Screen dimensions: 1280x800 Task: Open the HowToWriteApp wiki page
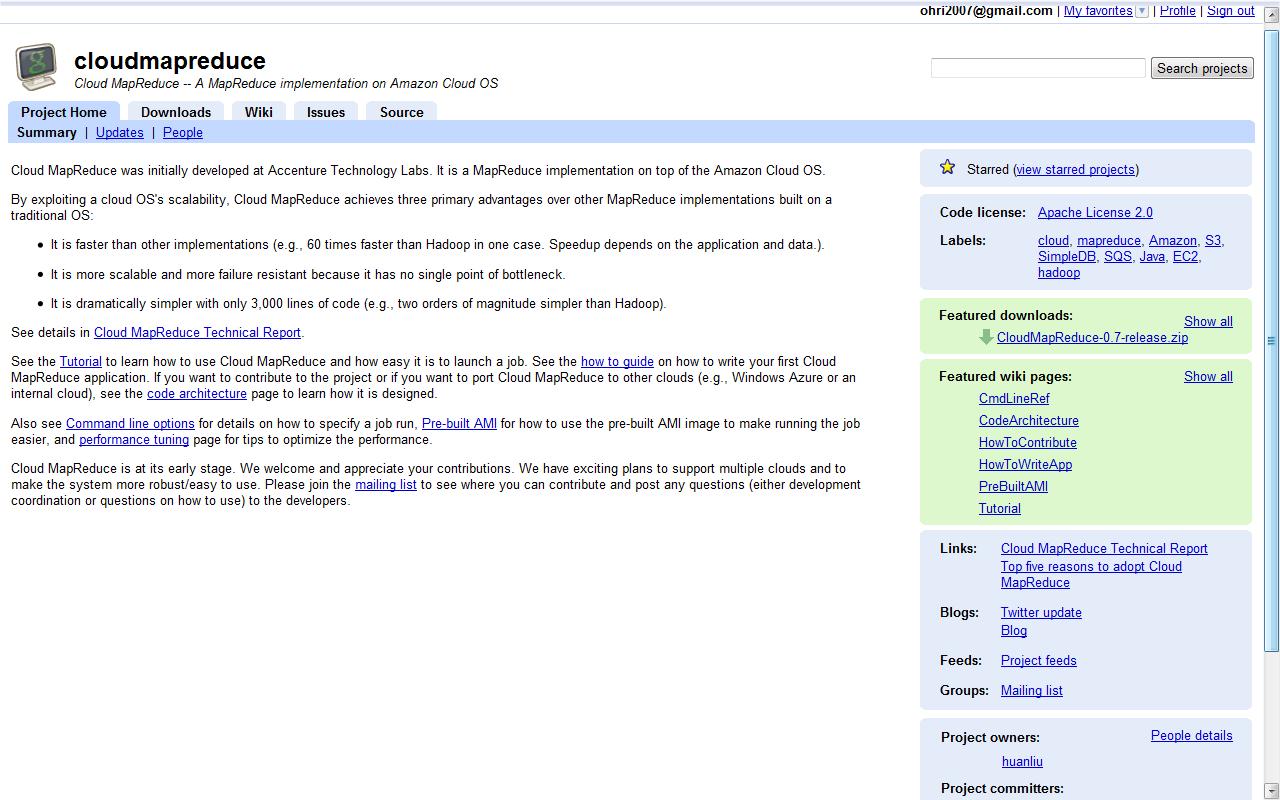(1025, 464)
